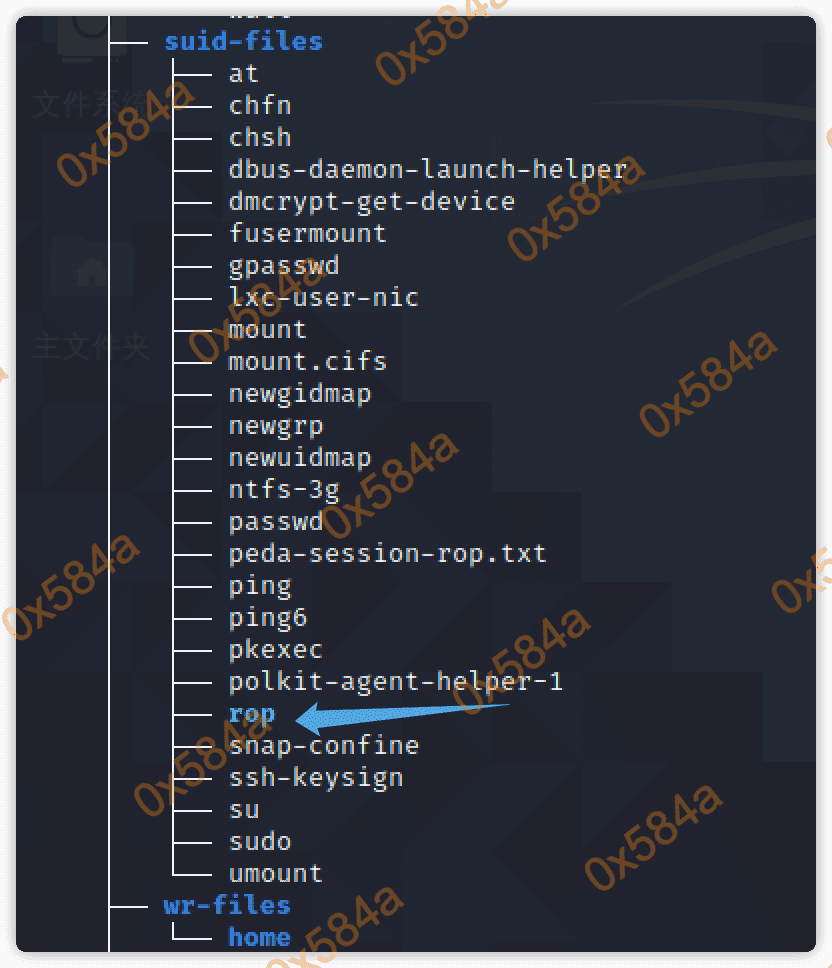The image size is (832, 968).
Task: Click the wr-files directory name
Action: click(x=227, y=906)
